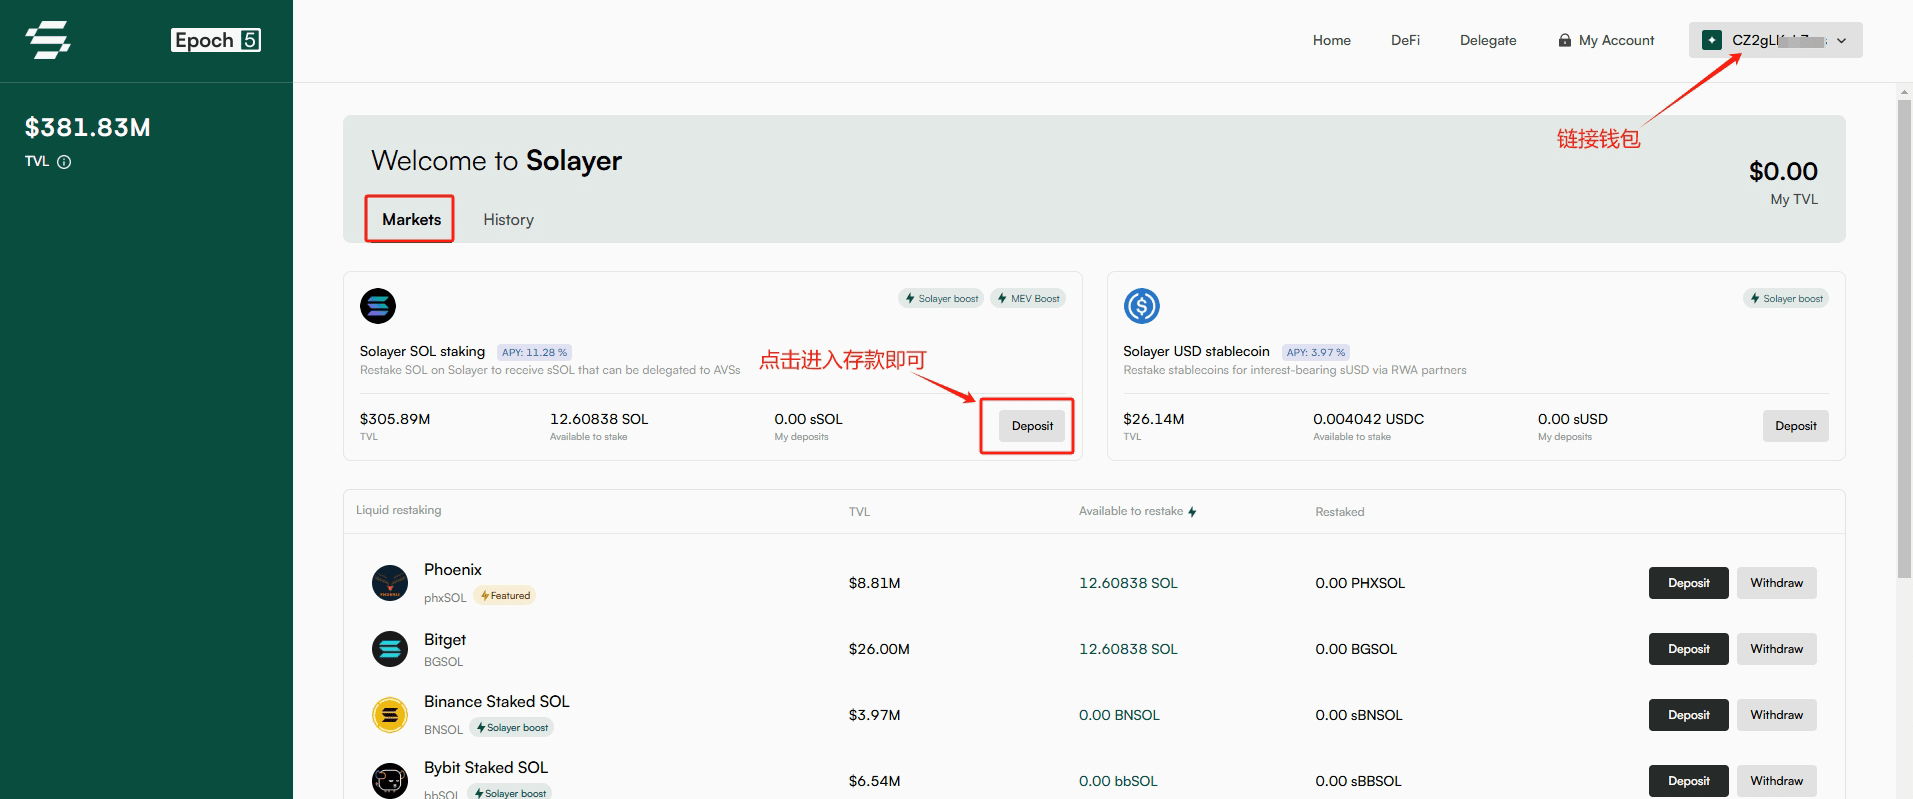Deposit into Bybit Staked SOL
Screen dimensions: 1913x799
pyautogui.click(x=1688, y=781)
